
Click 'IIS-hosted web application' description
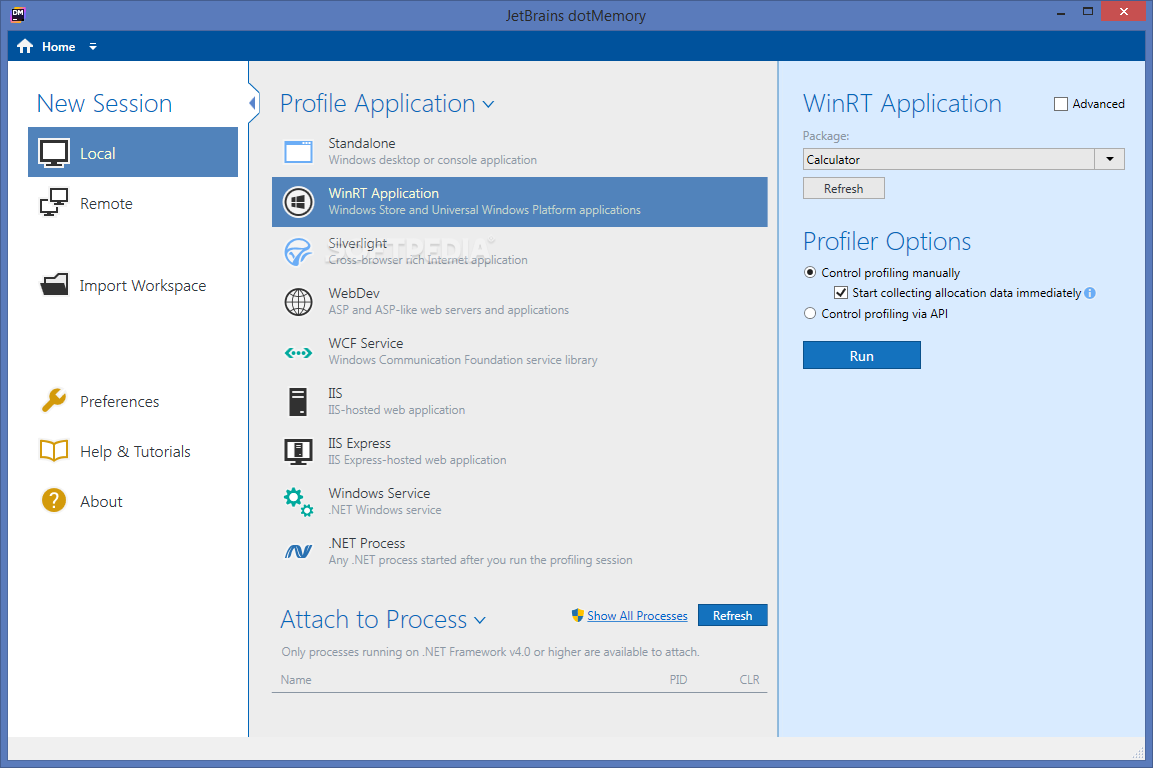396,410
